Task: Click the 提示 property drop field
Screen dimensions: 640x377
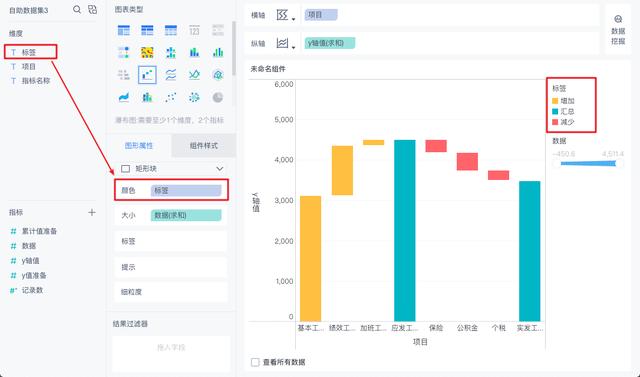Action: coord(171,267)
